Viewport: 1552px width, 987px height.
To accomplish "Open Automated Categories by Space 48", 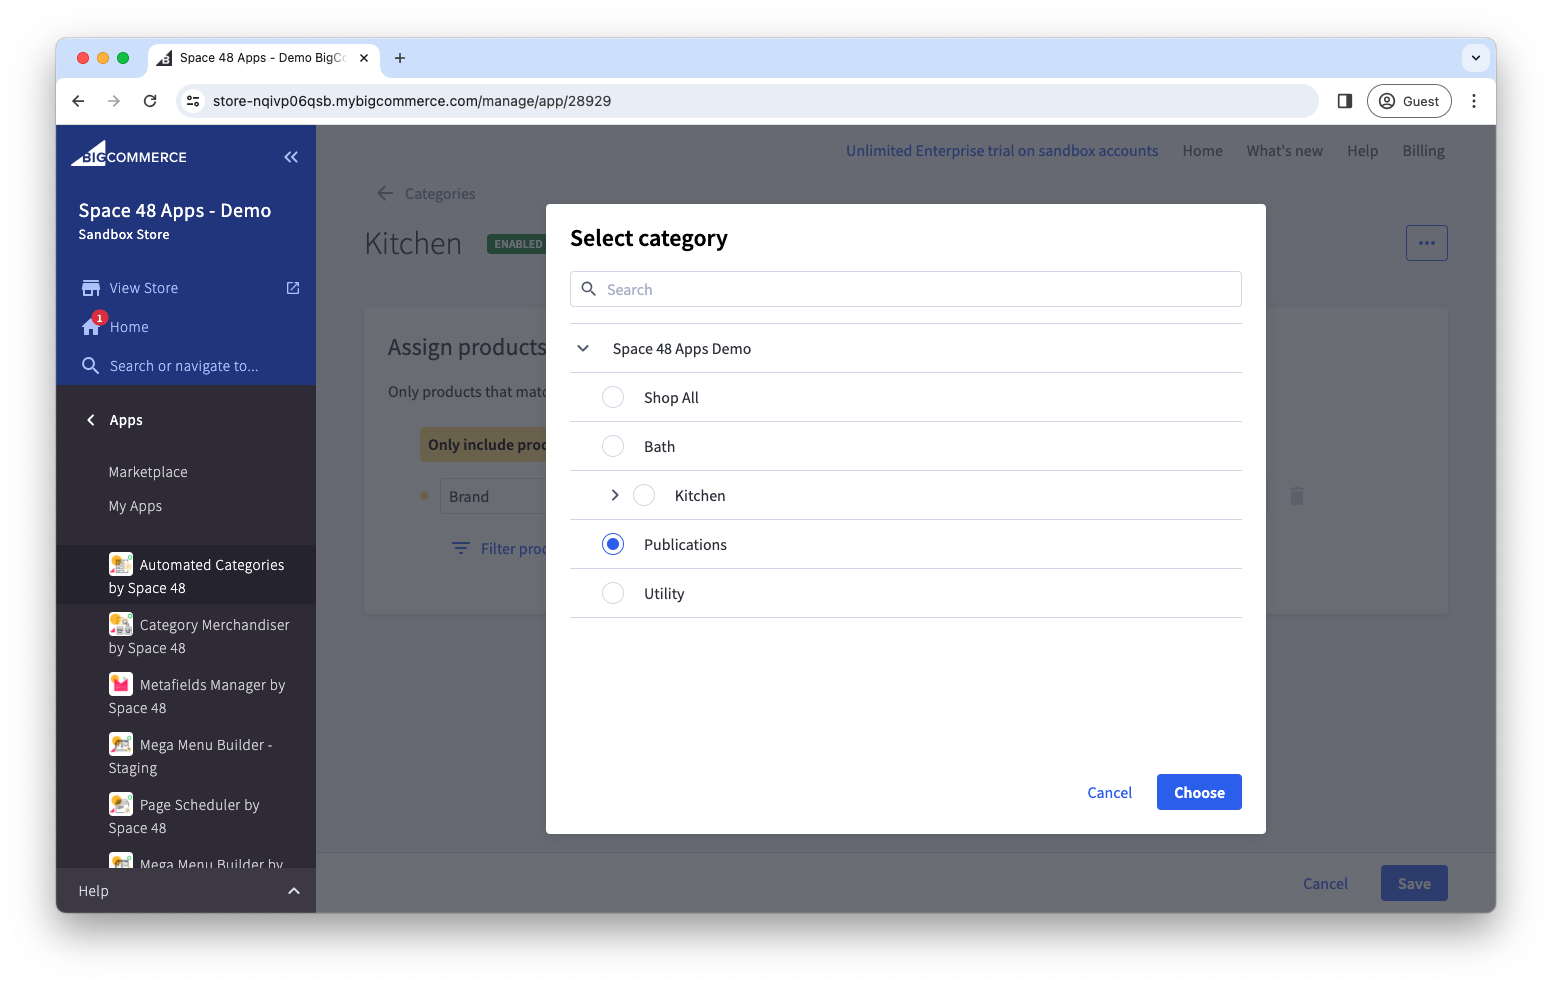I will (x=186, y=576).
